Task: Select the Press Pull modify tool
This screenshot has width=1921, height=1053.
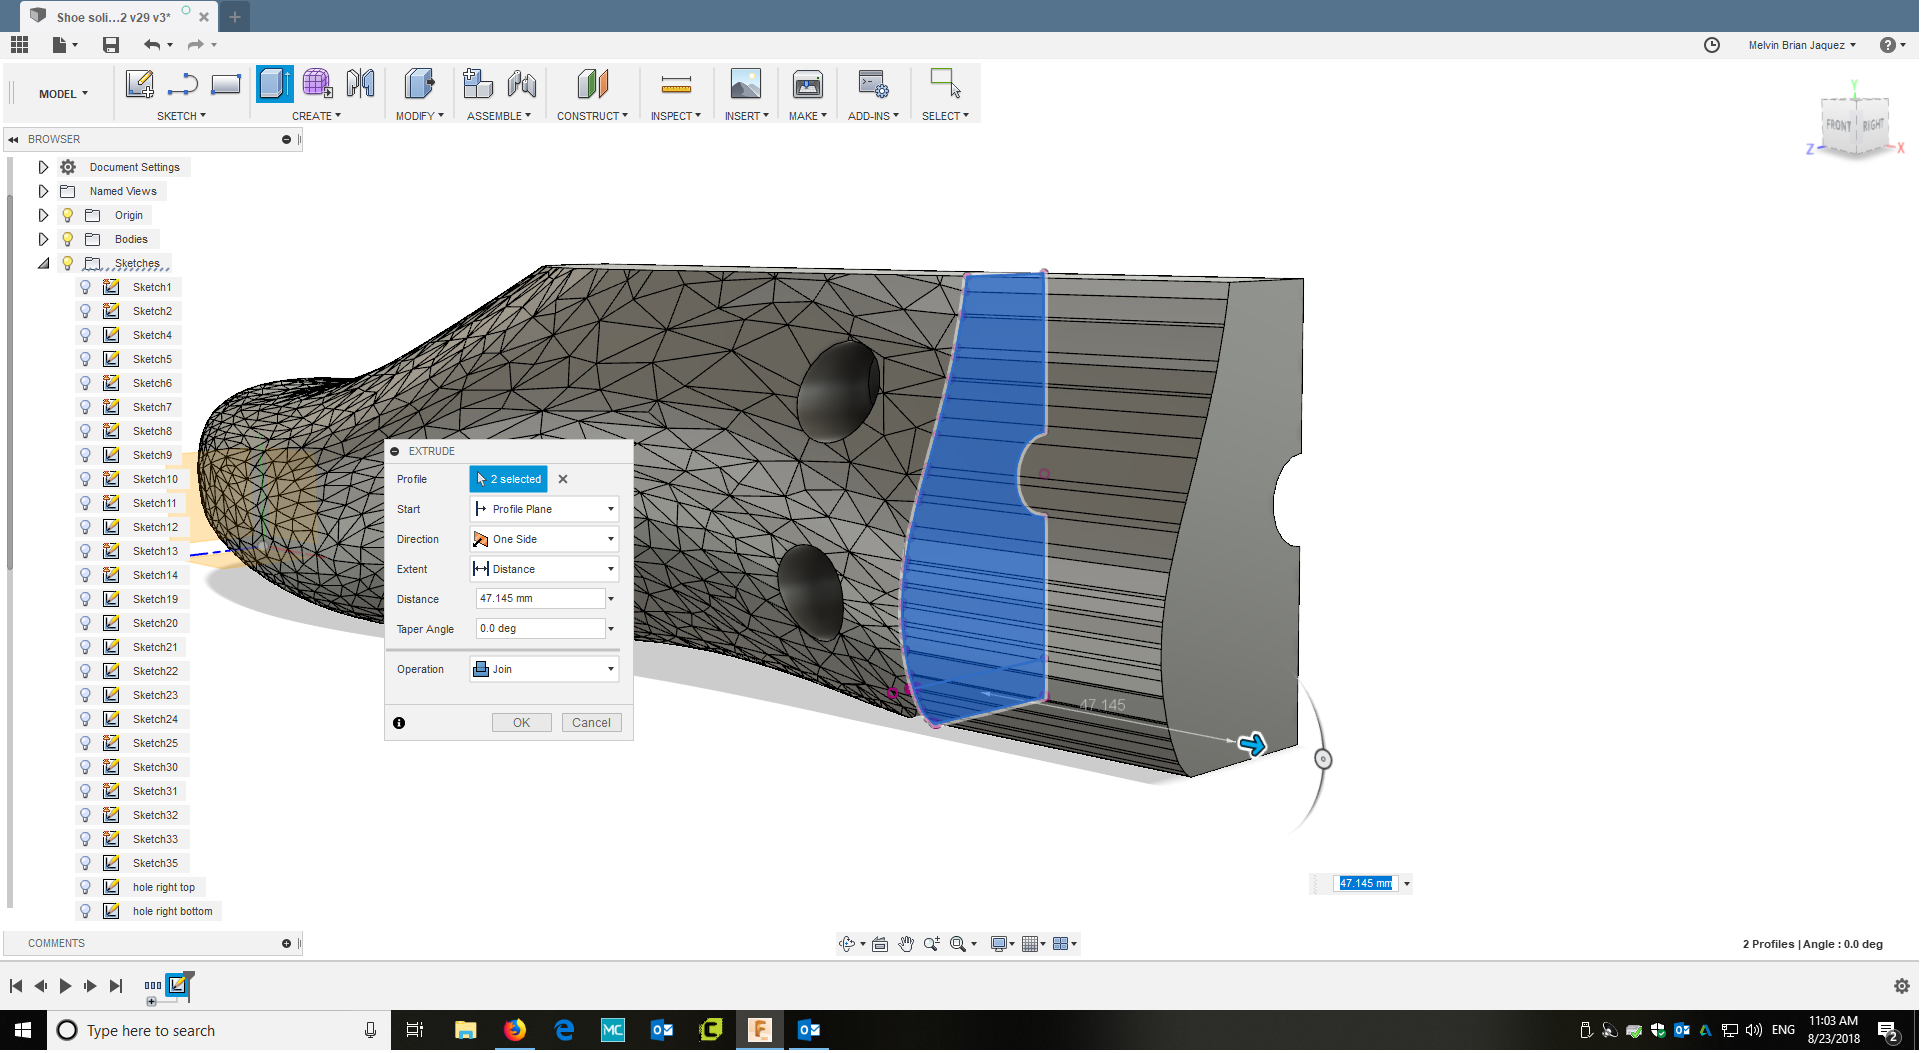Action: [419, 84]
